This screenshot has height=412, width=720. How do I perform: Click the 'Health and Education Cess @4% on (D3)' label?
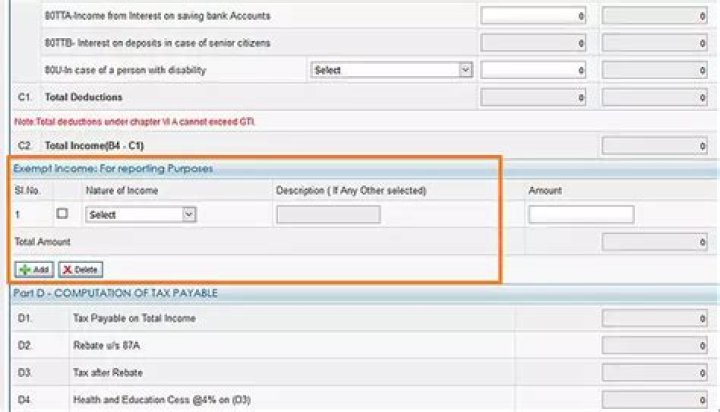[x=162, y=400]
